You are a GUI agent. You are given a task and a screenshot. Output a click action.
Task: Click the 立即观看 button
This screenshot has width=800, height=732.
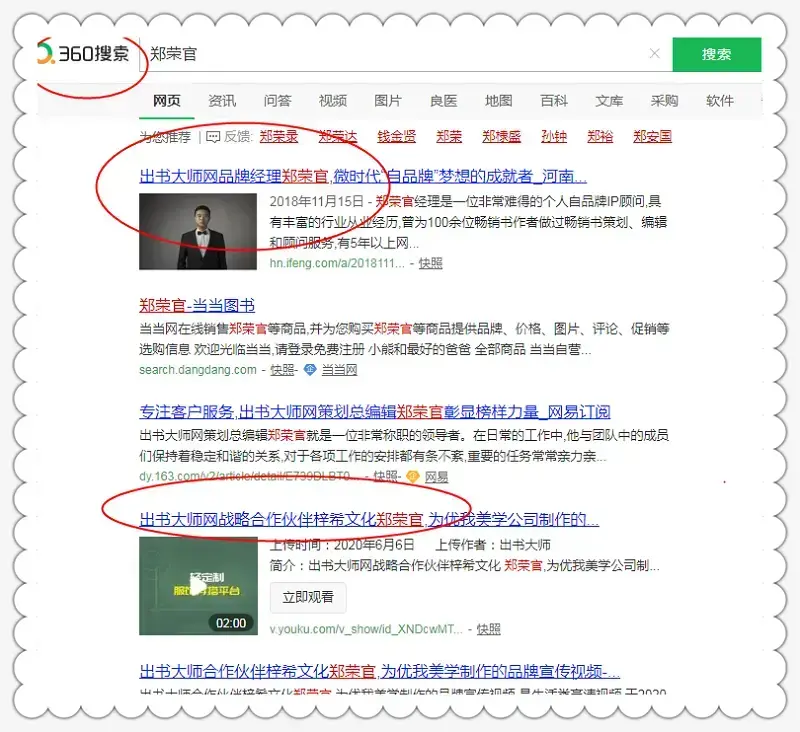click(x=308, y=597)
